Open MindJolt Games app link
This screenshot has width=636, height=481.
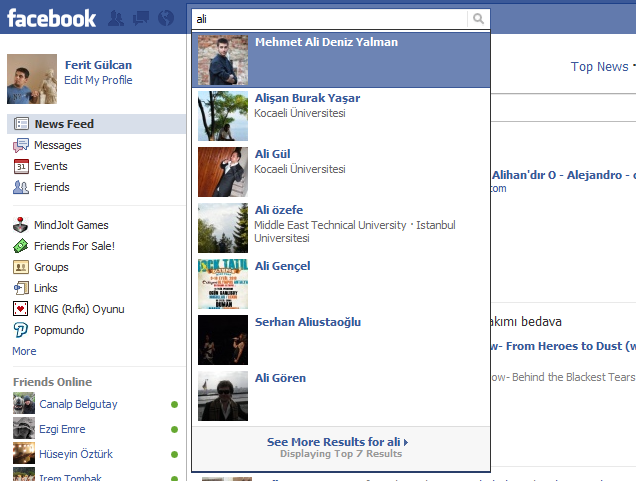(x=71, y=225)
